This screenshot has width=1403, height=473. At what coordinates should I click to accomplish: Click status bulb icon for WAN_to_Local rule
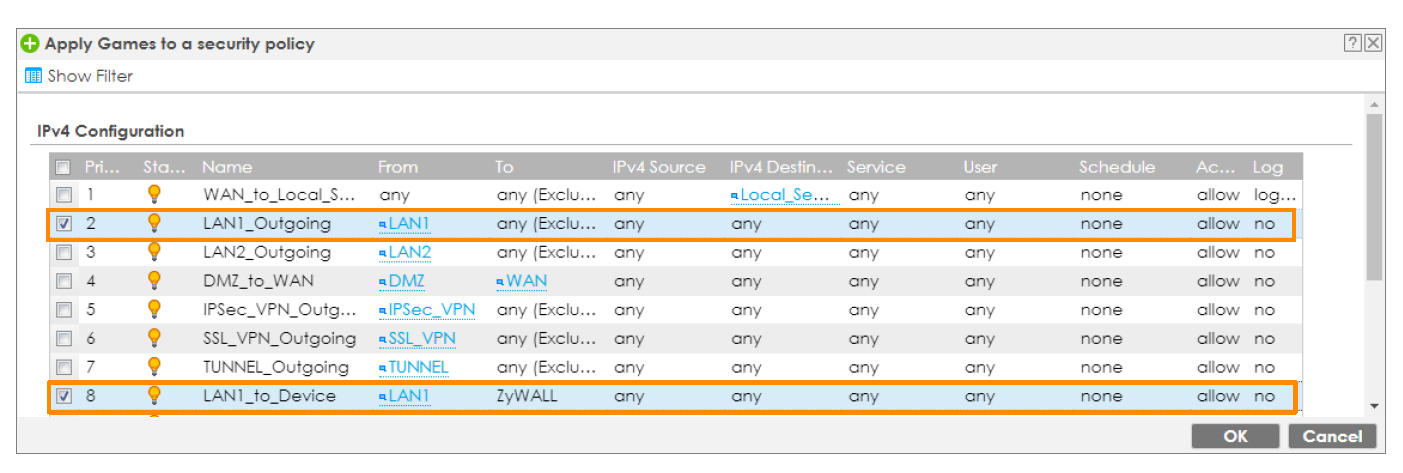click(x=154, y=195)
